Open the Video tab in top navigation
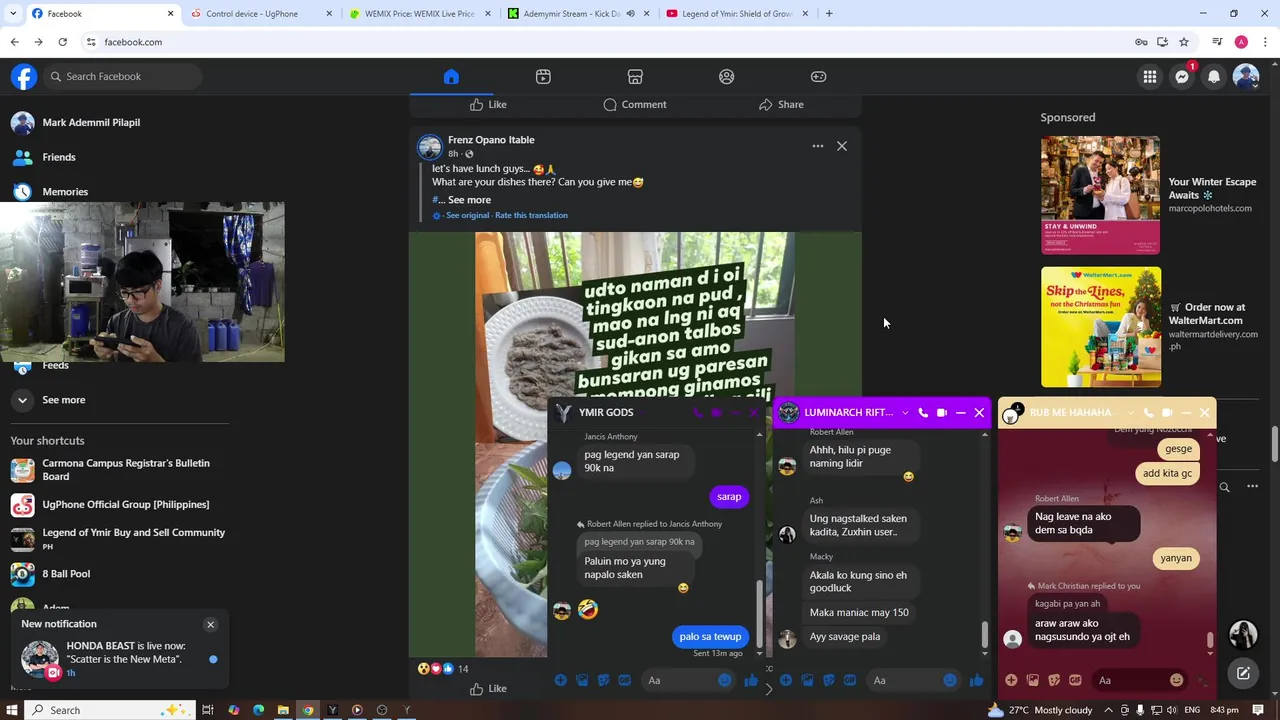This screenshot has width=1280, height=720. [543, 77]
